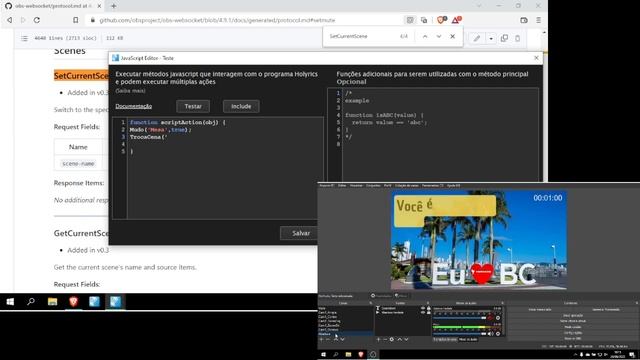Open first audio channel gear menu
The image size is (640, 360).
click(x=498, y=318)
